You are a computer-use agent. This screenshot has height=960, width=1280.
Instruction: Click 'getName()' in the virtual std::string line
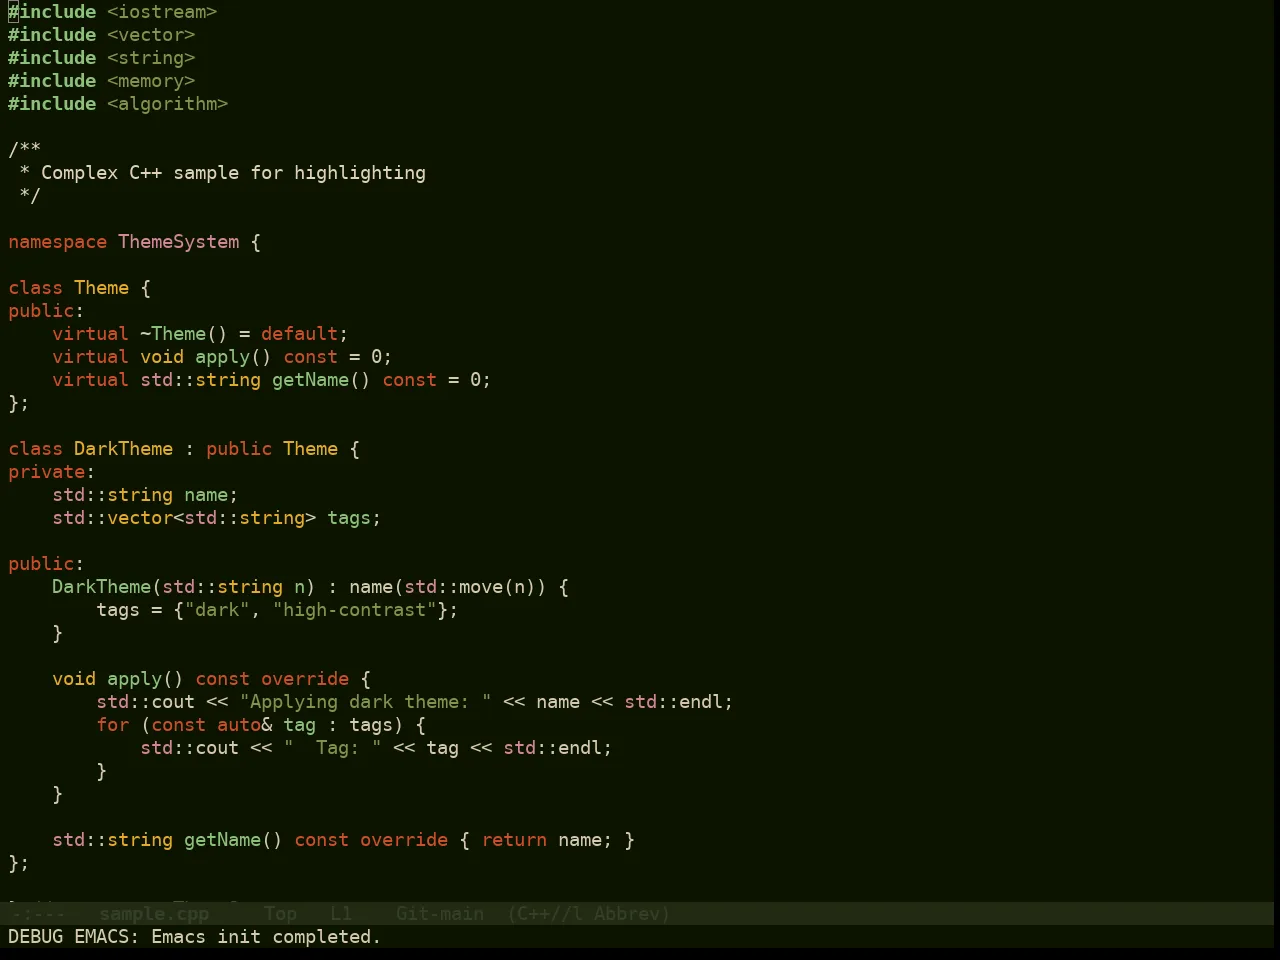click(321, 380)
